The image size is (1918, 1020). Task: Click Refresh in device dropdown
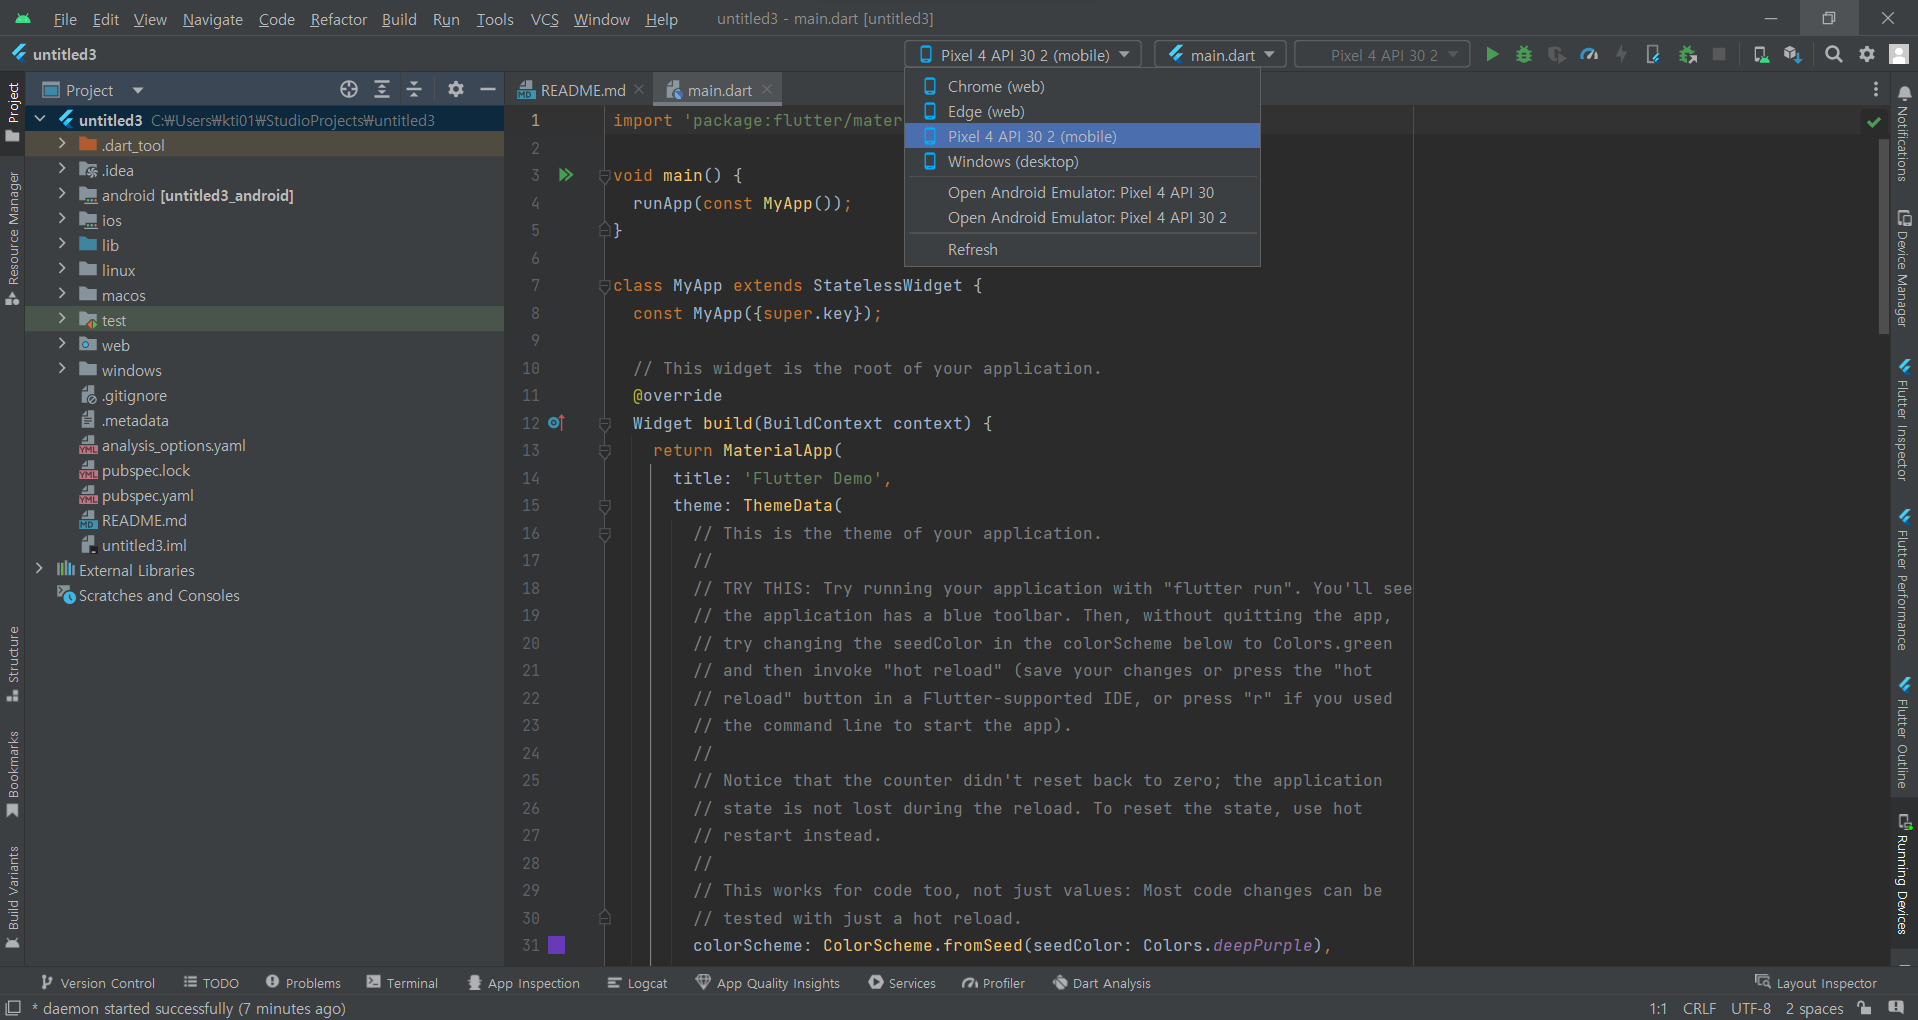(x=1082, y=249)
